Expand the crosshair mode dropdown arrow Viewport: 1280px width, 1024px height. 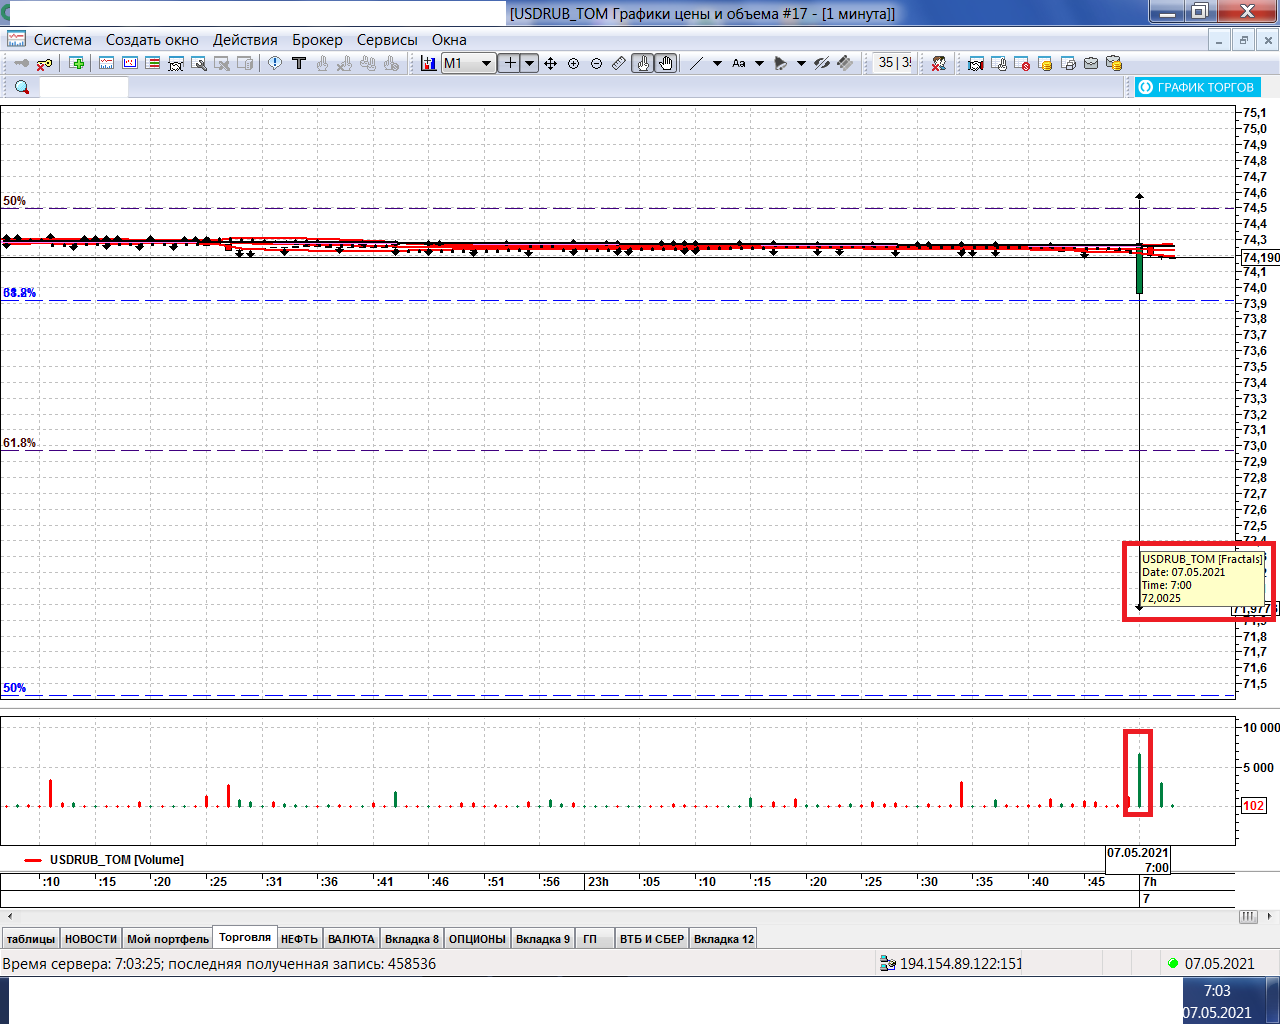pyautogui.click(x=530, y=63)
